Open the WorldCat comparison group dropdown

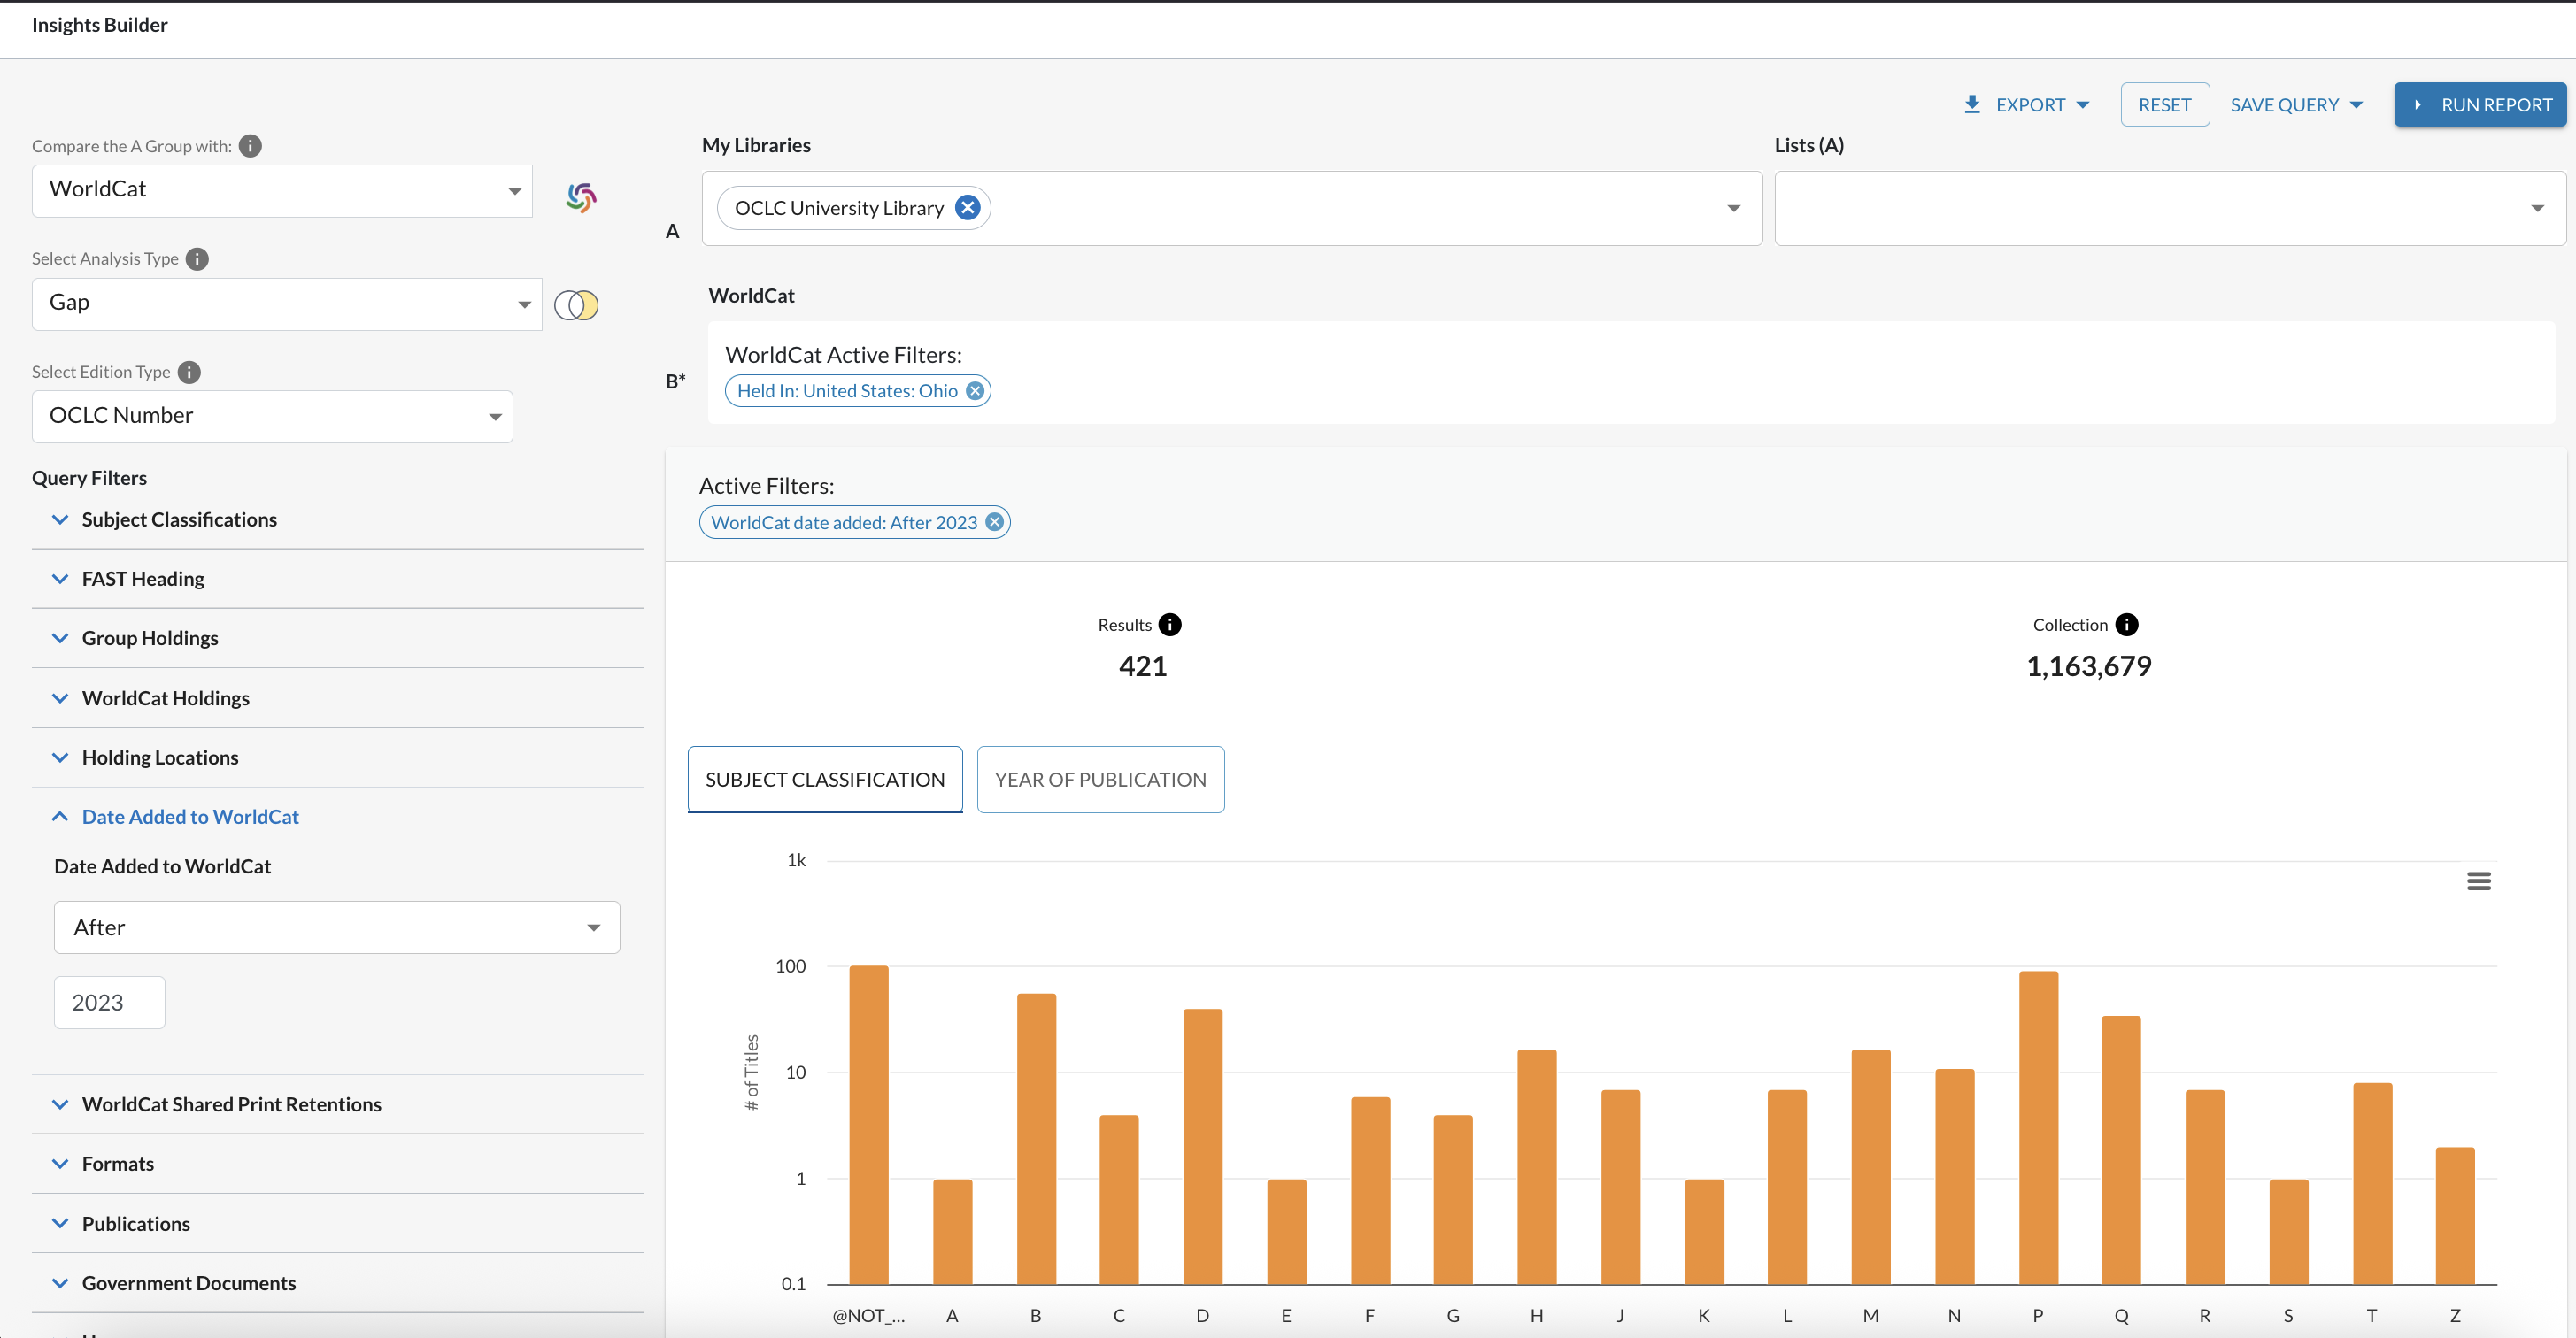(x=282, y=190)
